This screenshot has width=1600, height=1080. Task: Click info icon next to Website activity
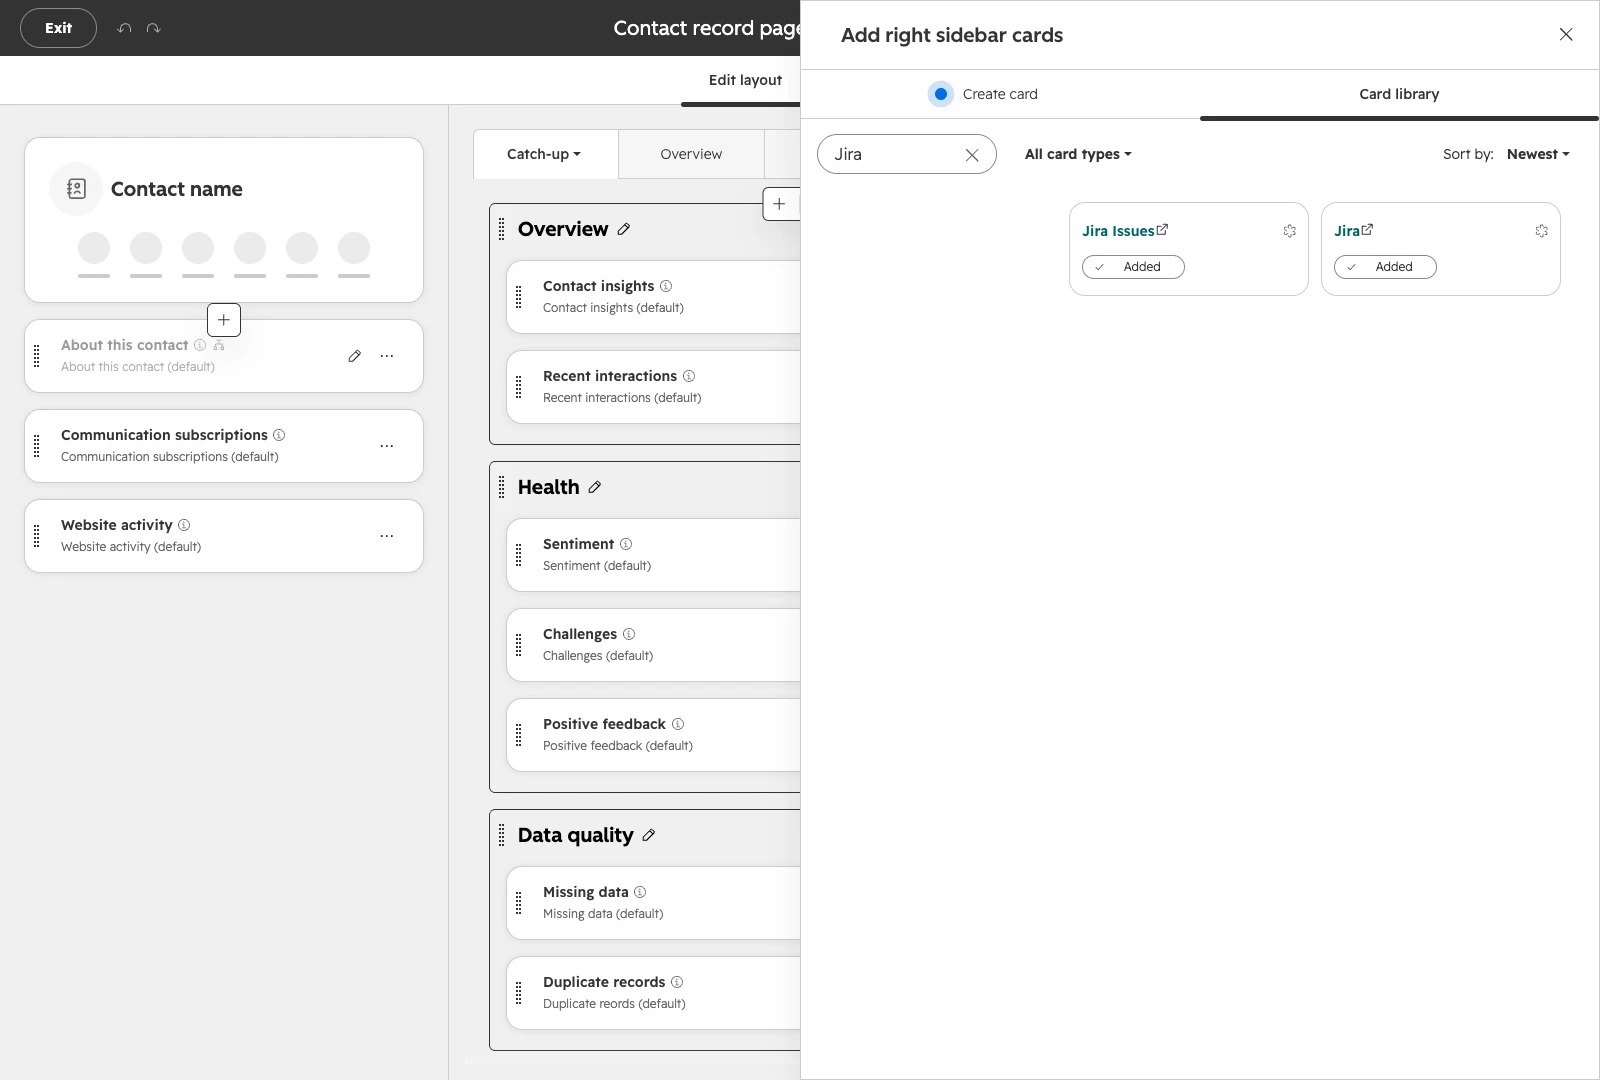pos(184,525)
